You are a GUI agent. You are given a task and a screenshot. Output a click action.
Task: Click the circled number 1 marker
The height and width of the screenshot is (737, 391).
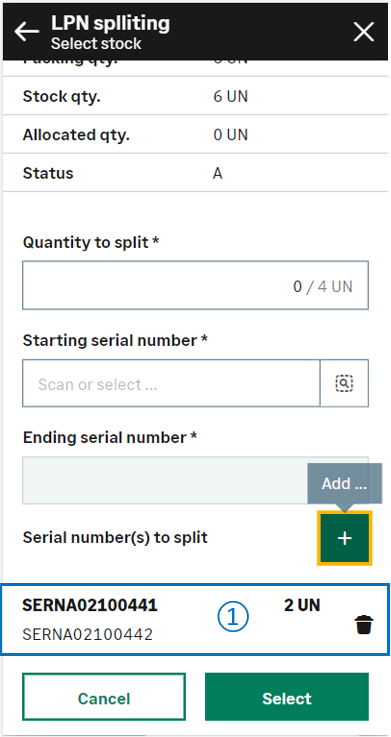click(233, 618)
